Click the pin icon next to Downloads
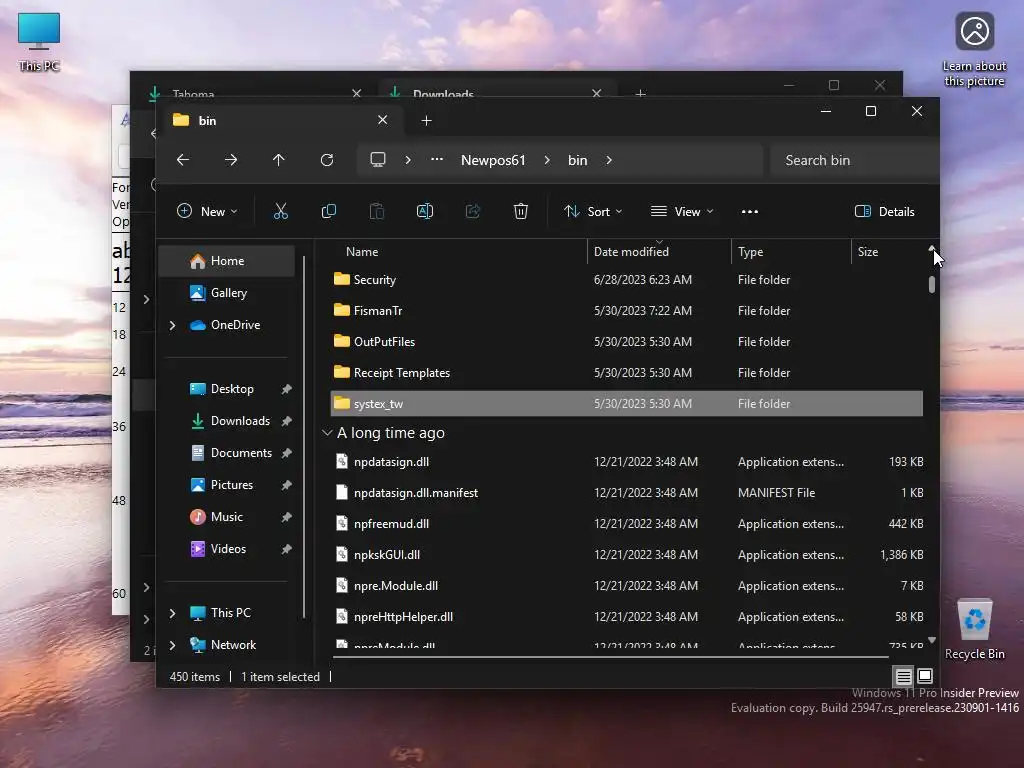The width and height of the screenshot is (1024, 768). [286, 421]
